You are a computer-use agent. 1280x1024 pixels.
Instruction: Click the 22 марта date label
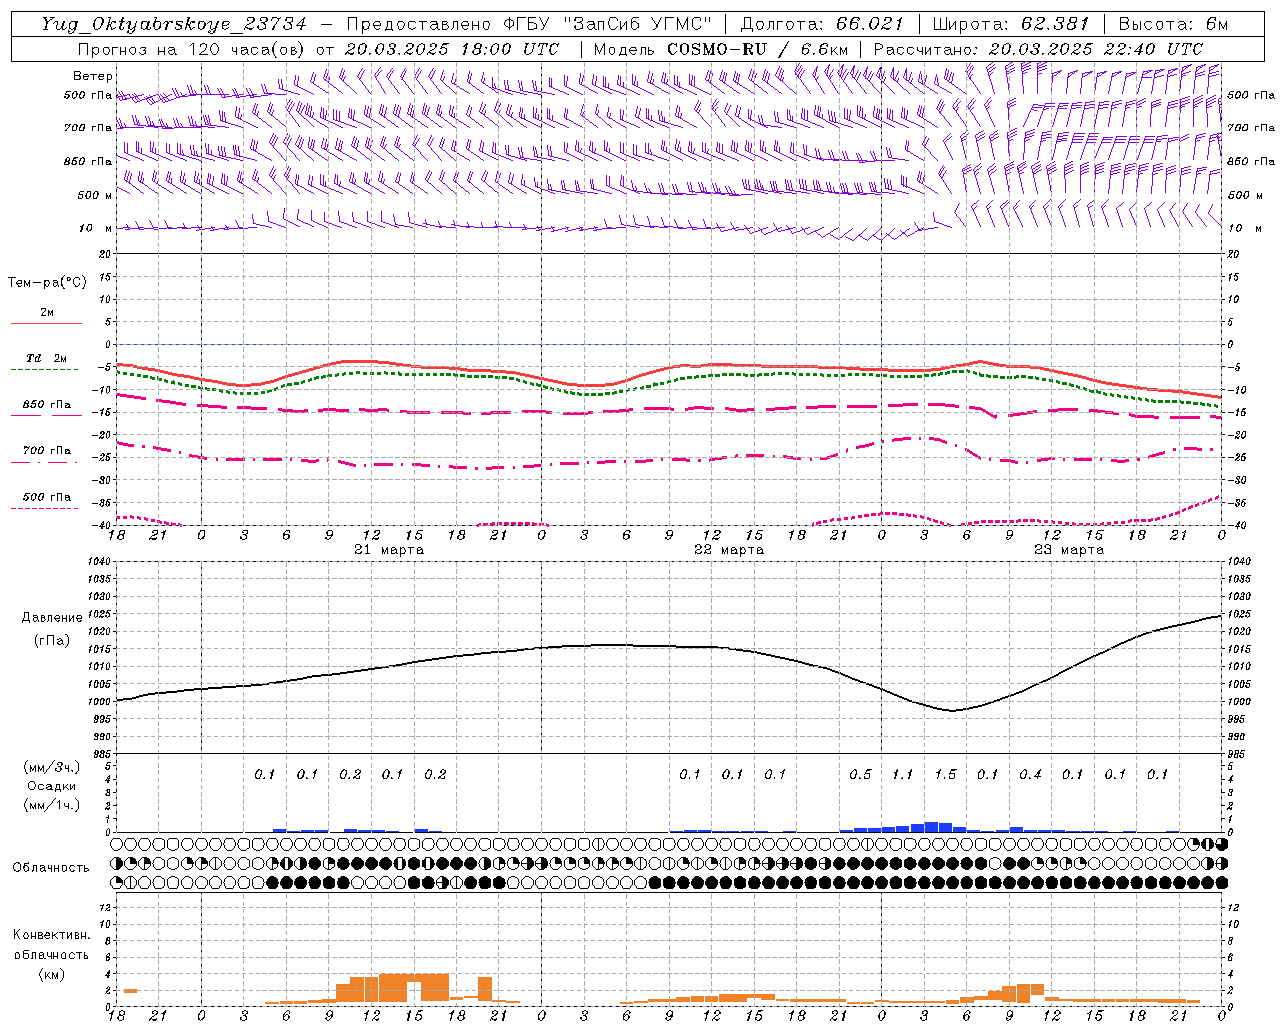[x=729, y=550]
